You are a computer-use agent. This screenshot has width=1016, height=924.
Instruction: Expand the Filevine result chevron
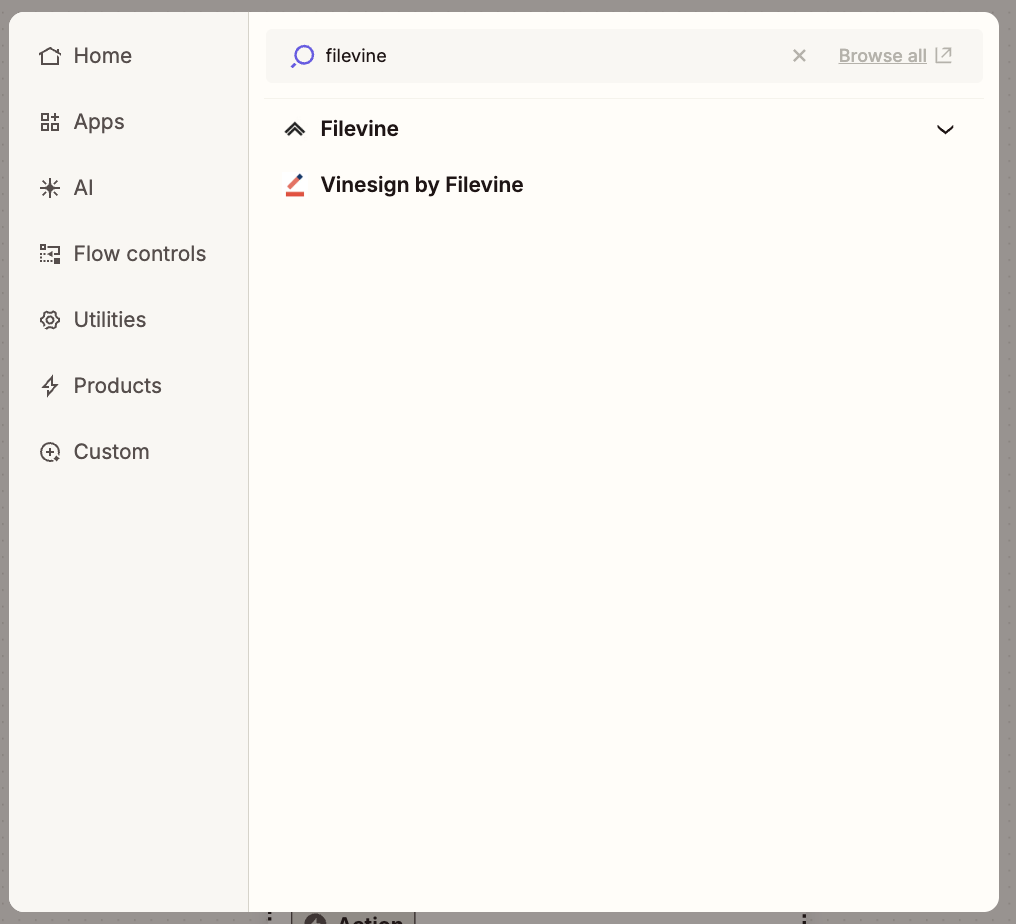click(x=945, y=129)
